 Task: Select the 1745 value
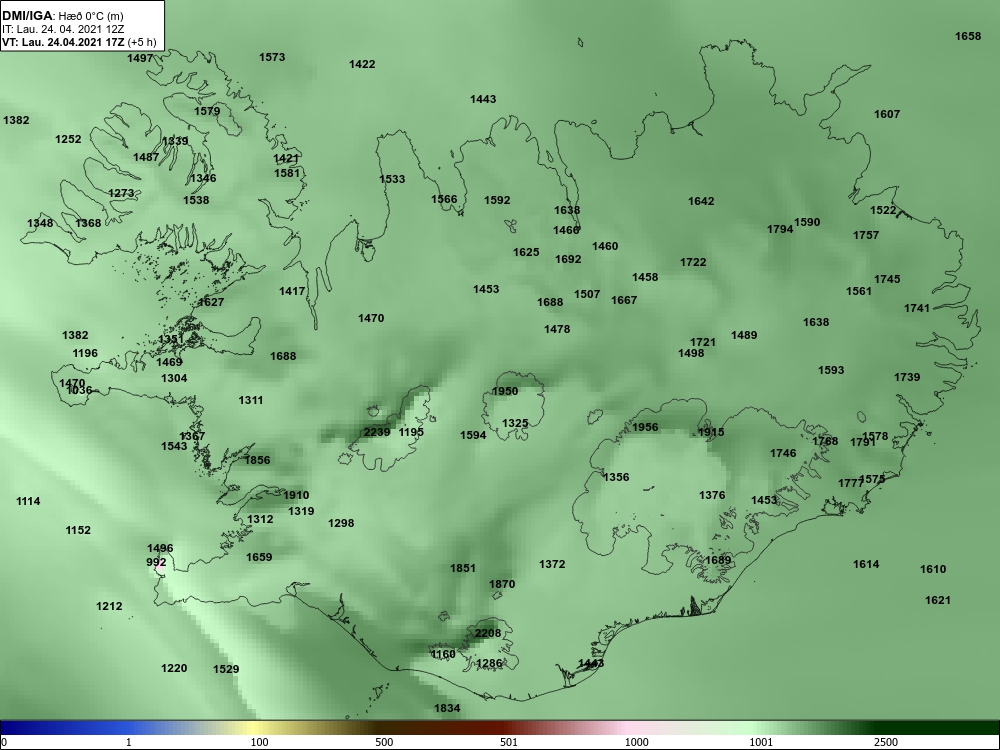[x=887, y=279]
